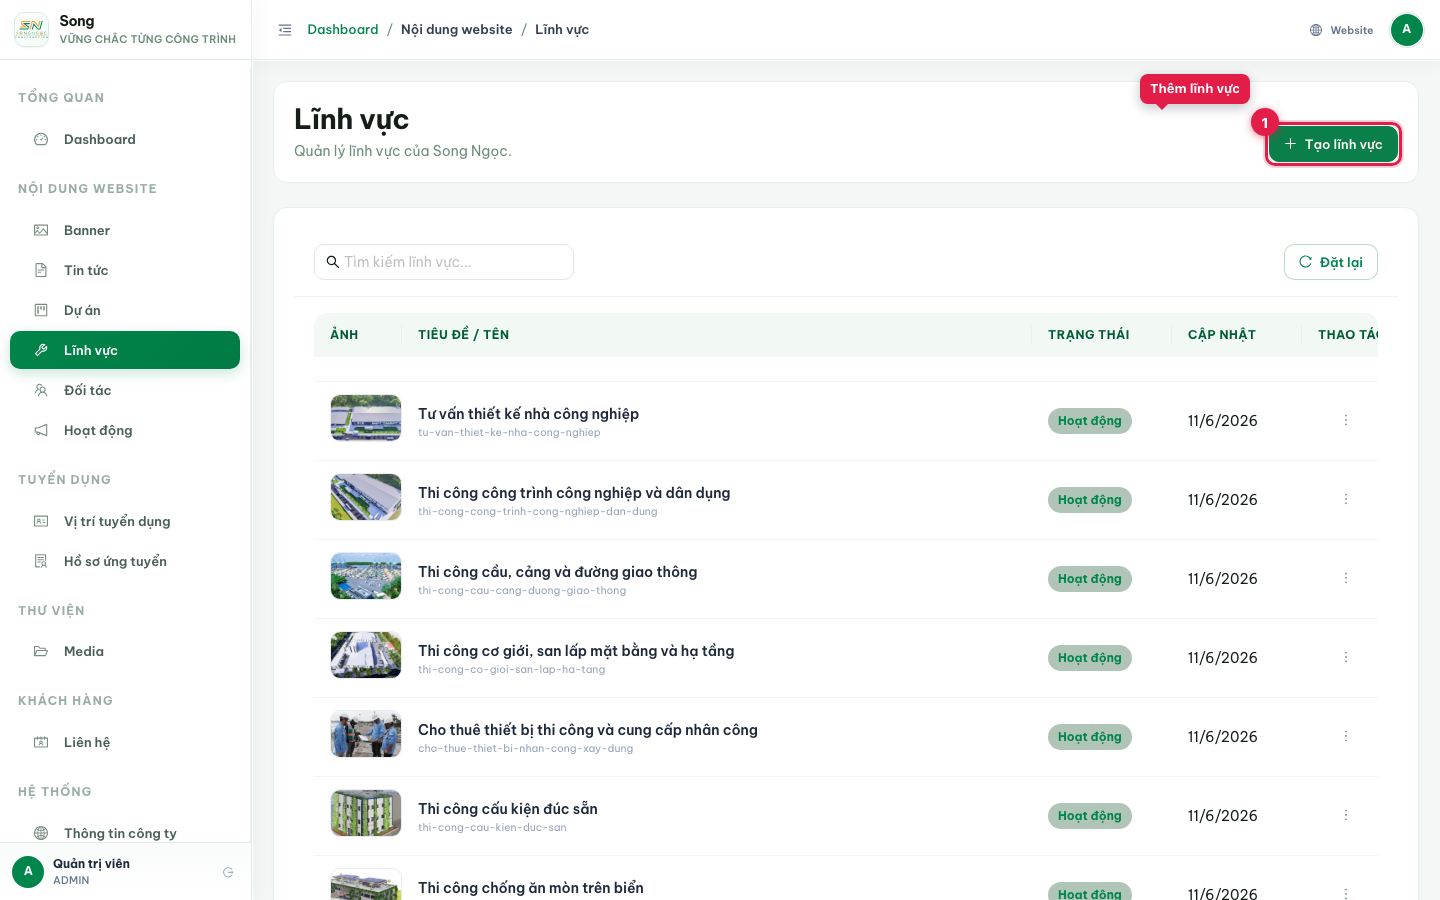Click thumbnail of Tư vấn thiết kế nhà công nghiệp
The image size is (1440, 900).
366,418
